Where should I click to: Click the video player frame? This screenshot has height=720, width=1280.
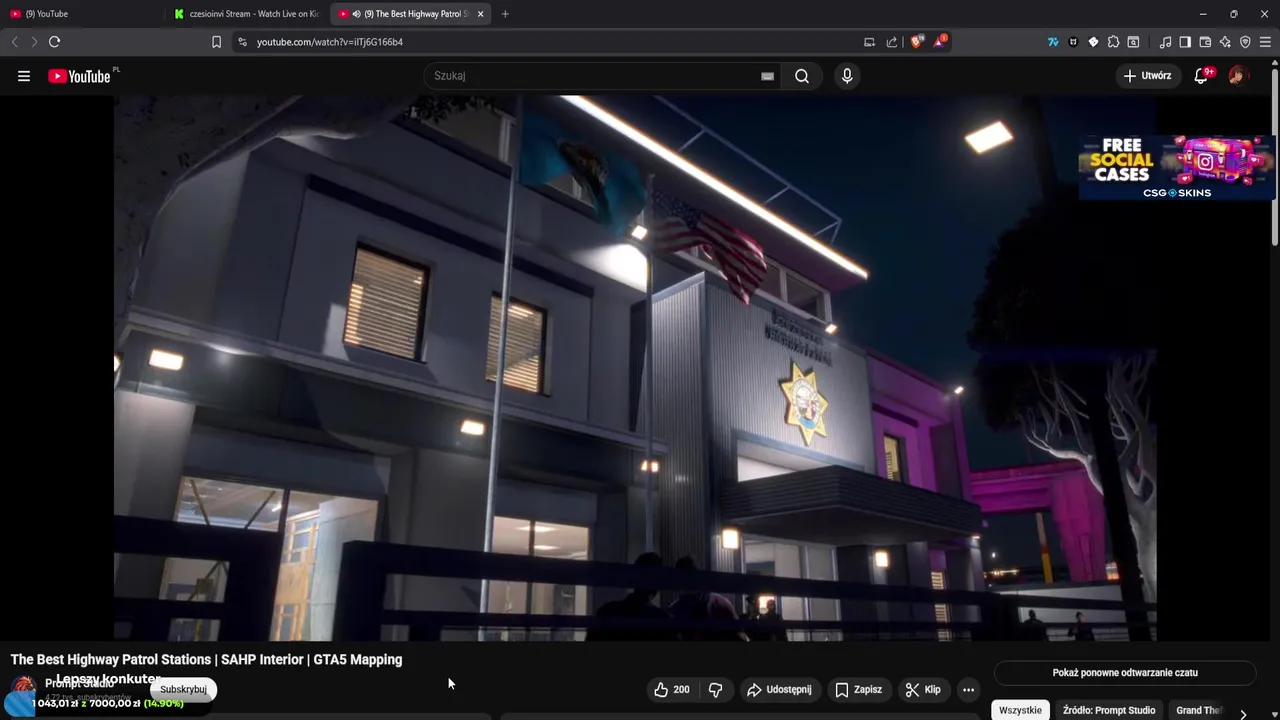coord(635,368)
